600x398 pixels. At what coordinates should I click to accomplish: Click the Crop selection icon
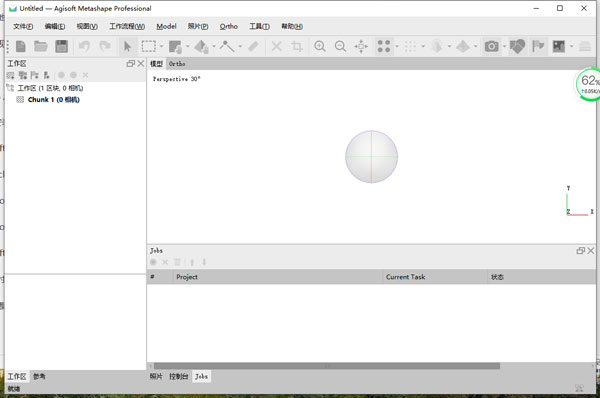pyautogui.click(x=297, y=46)
